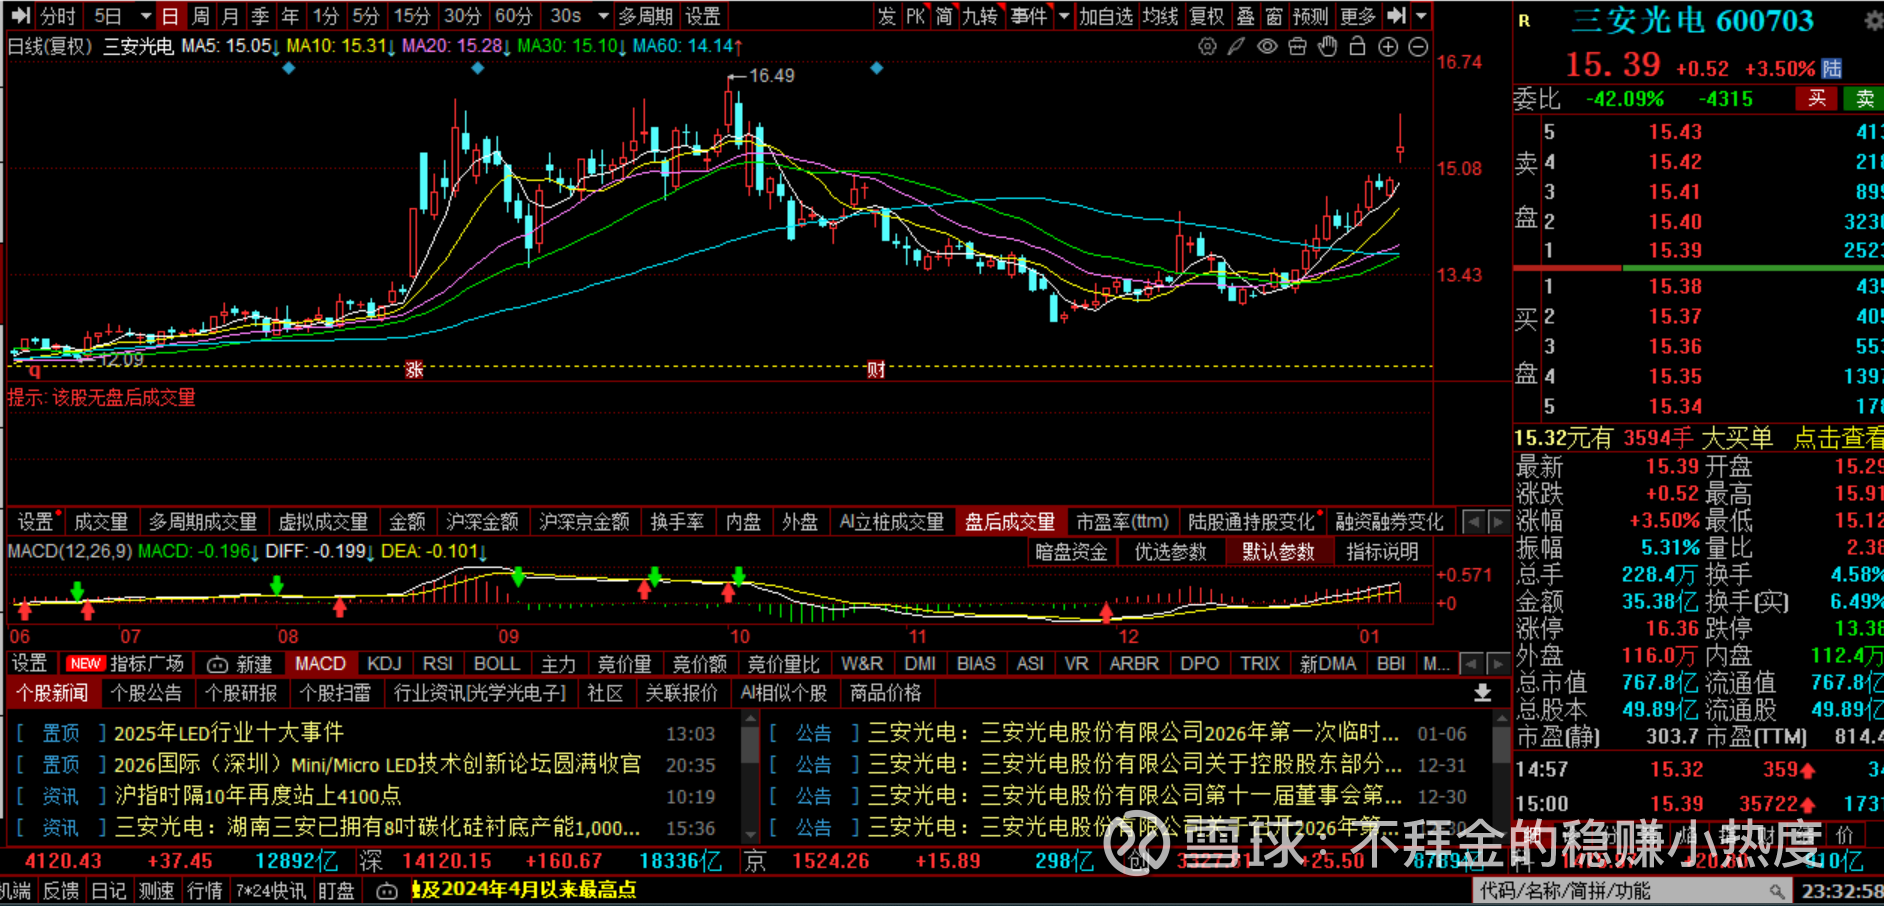Open the PK comparison tool

(x=916, y=16)
